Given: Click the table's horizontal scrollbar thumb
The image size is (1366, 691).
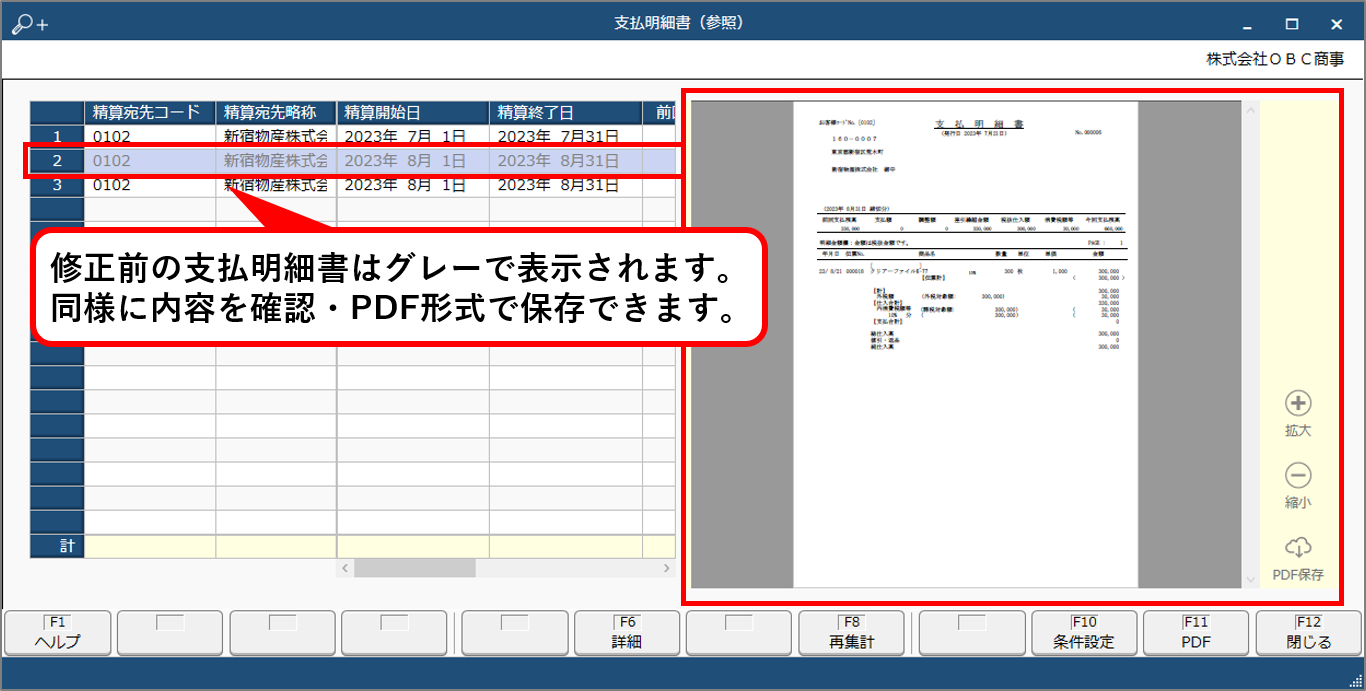Looking at the screenshot, I should click(x=414, y=568).
